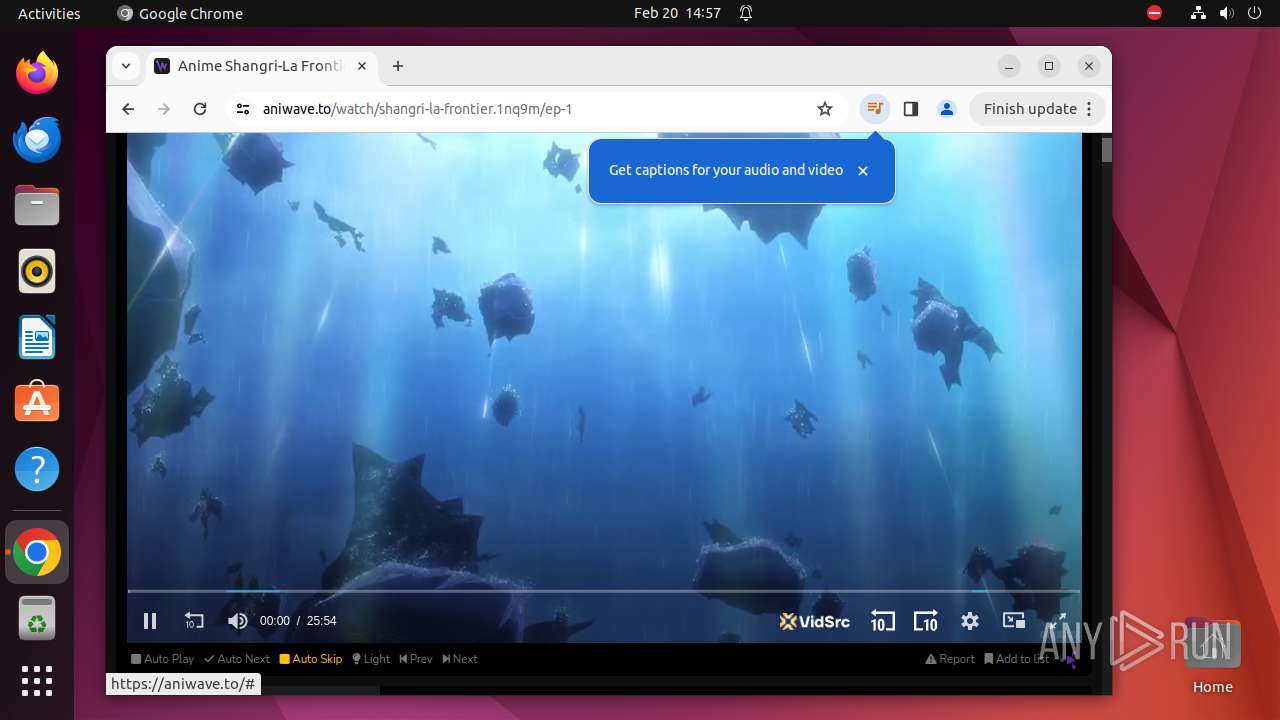Pause the video playback
The image size is (1280, 720).
[x=150, y=621]
